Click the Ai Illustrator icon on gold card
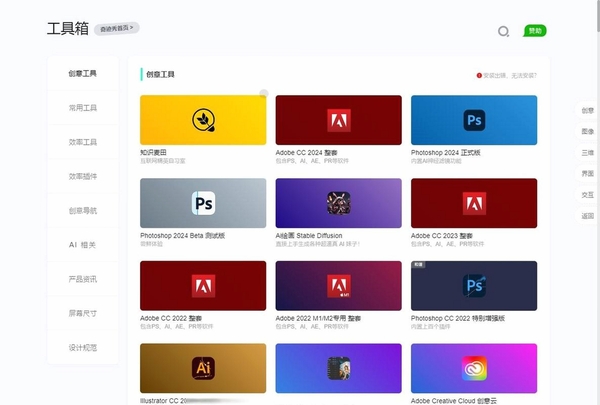 203,368
